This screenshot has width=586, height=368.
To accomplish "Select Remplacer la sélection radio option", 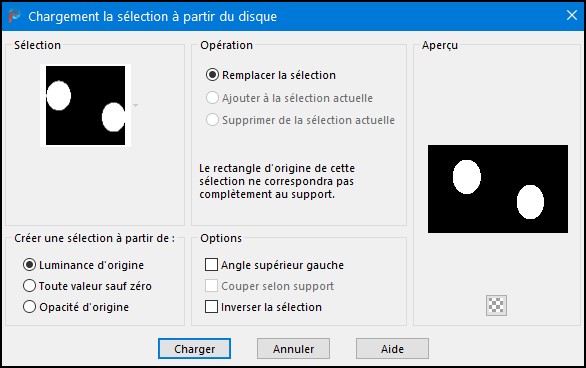I will (x=212, y=75).
